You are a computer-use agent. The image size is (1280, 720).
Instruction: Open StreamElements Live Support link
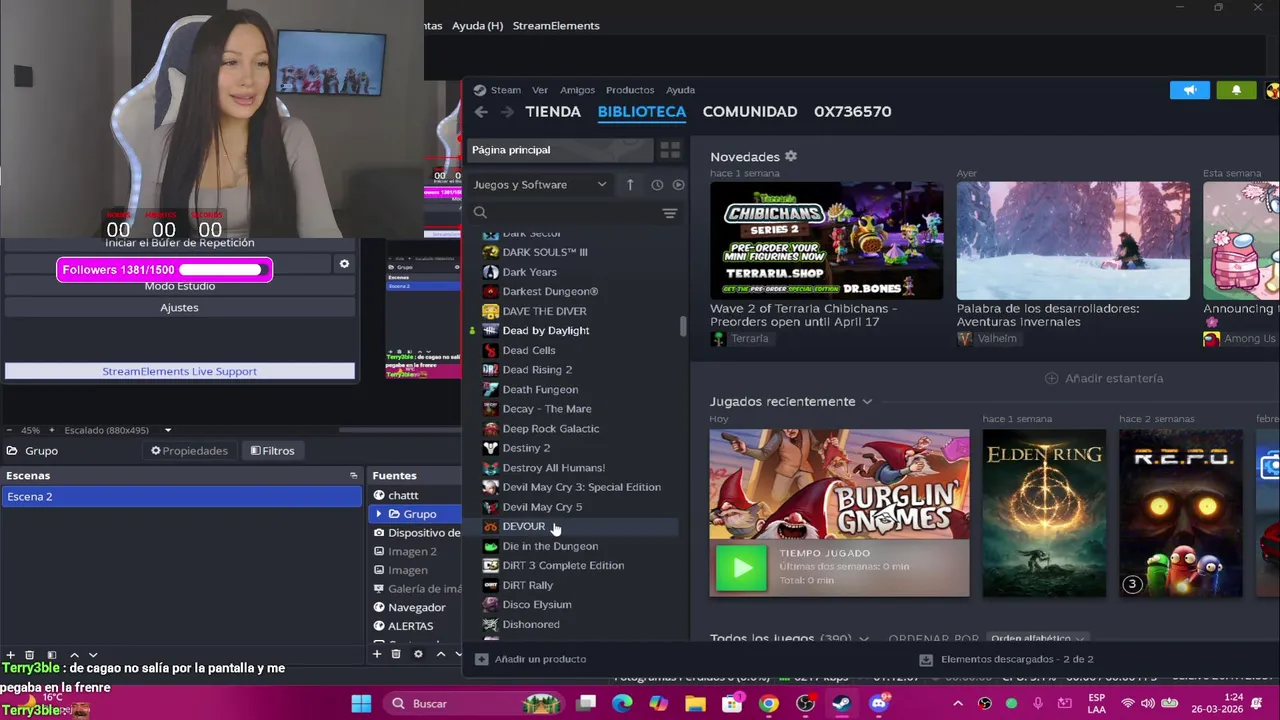click(180, 372)
